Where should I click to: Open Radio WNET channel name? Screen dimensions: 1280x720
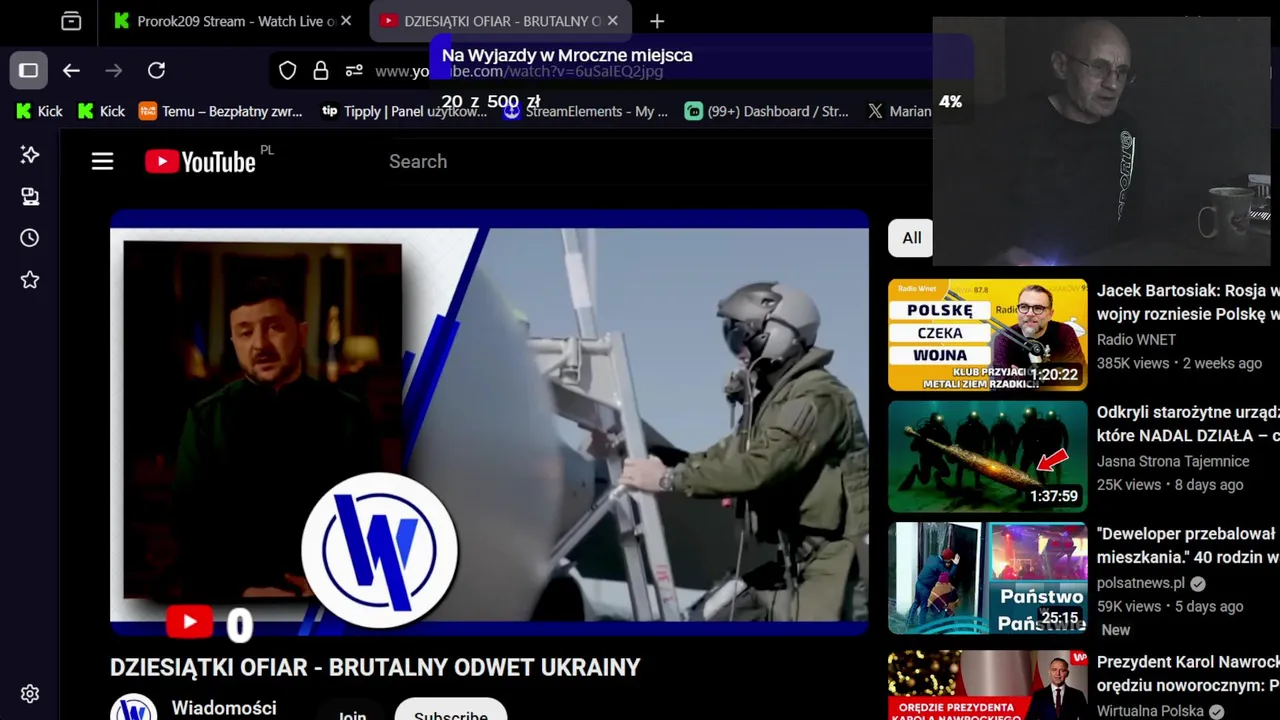(x=1136, y=340)
